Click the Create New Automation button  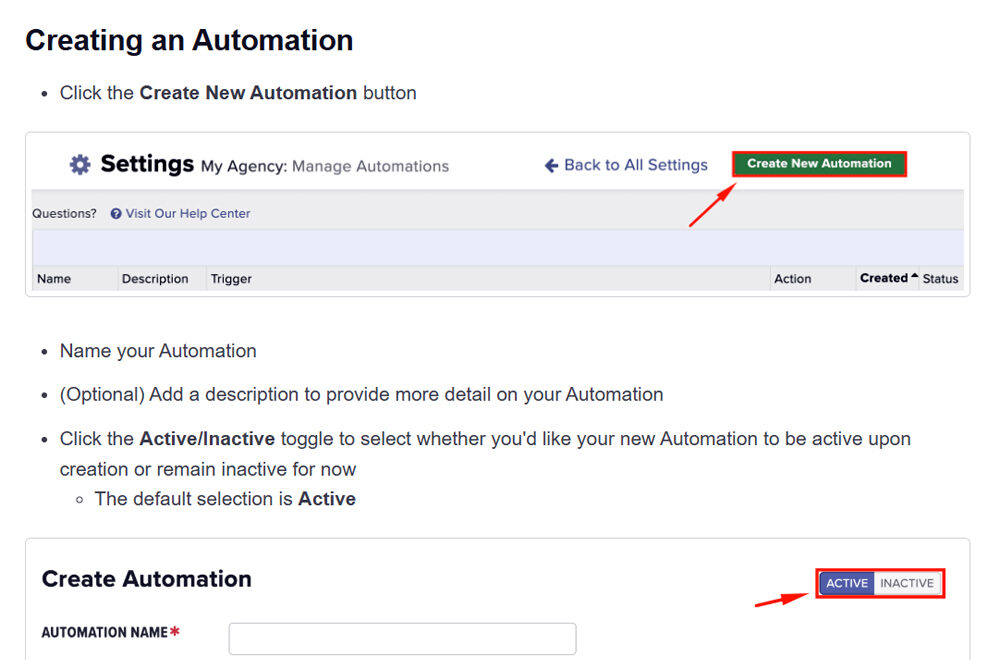pos(819,163)
